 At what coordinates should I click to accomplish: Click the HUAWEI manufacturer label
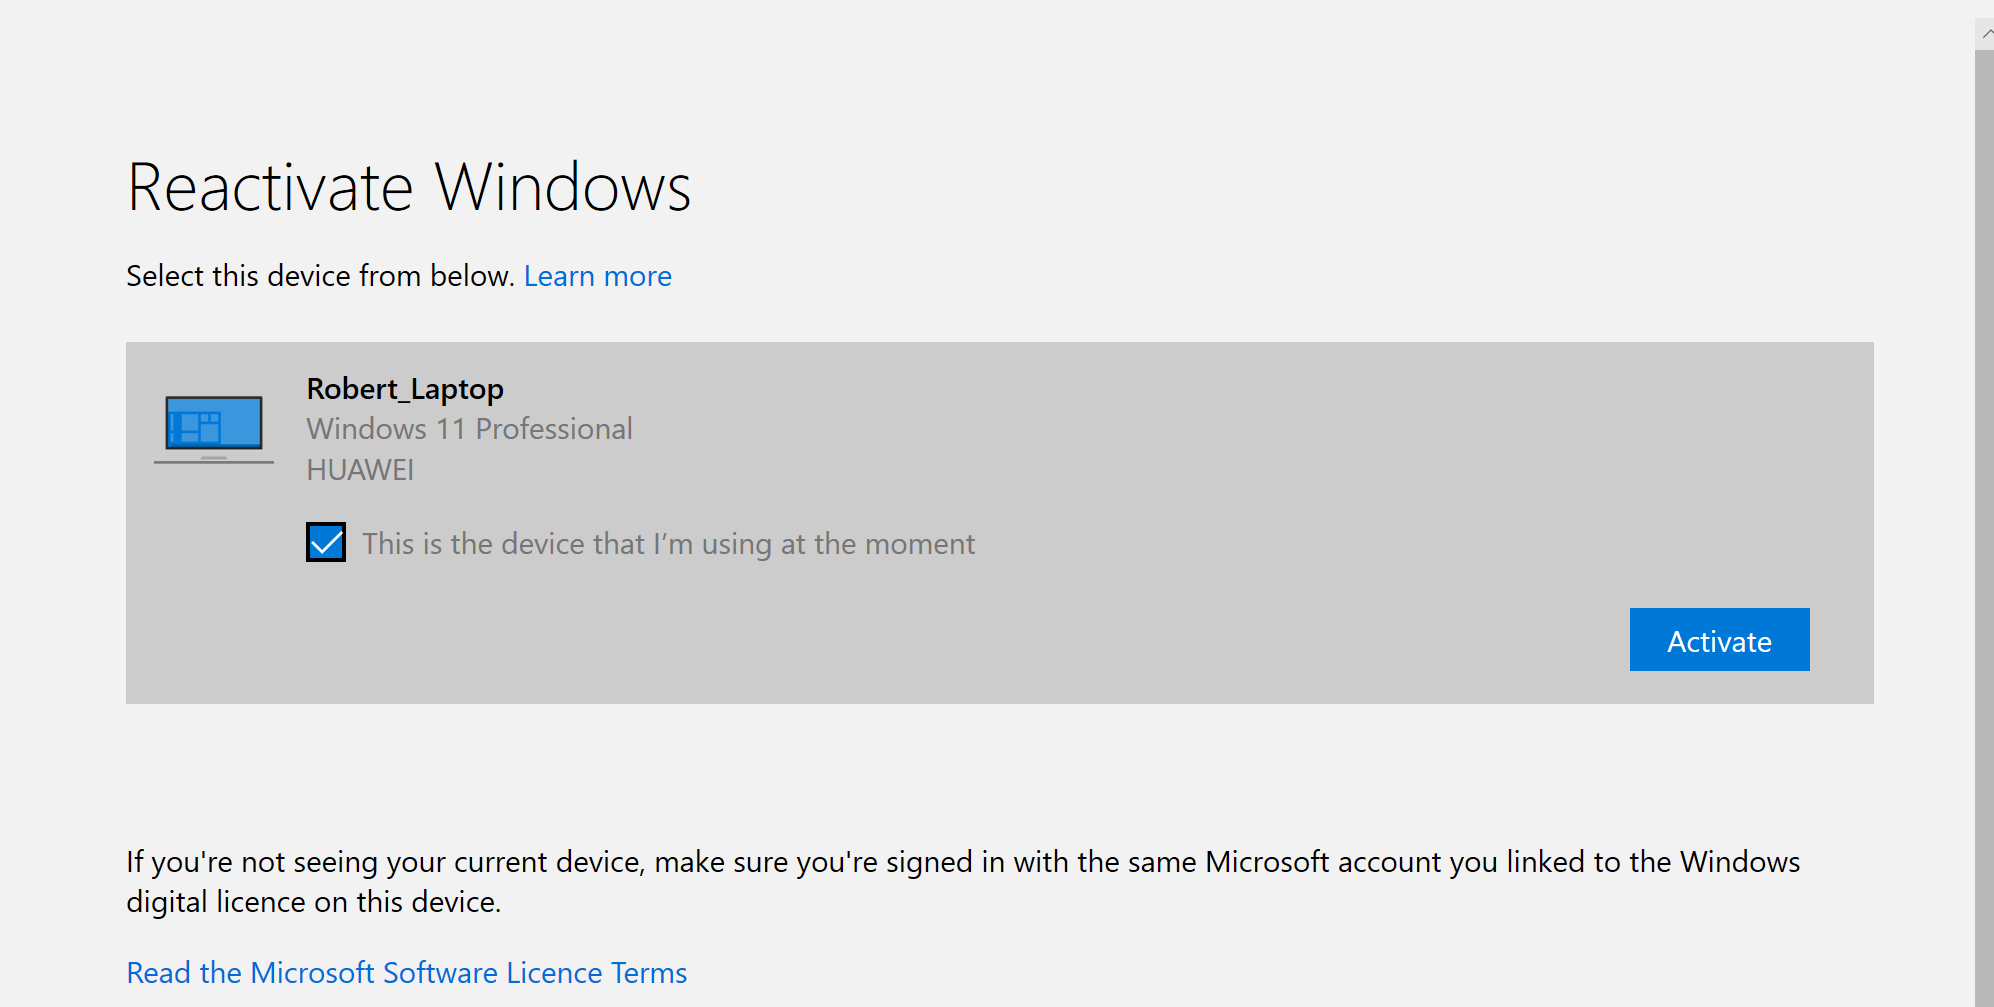click(360, 470)
